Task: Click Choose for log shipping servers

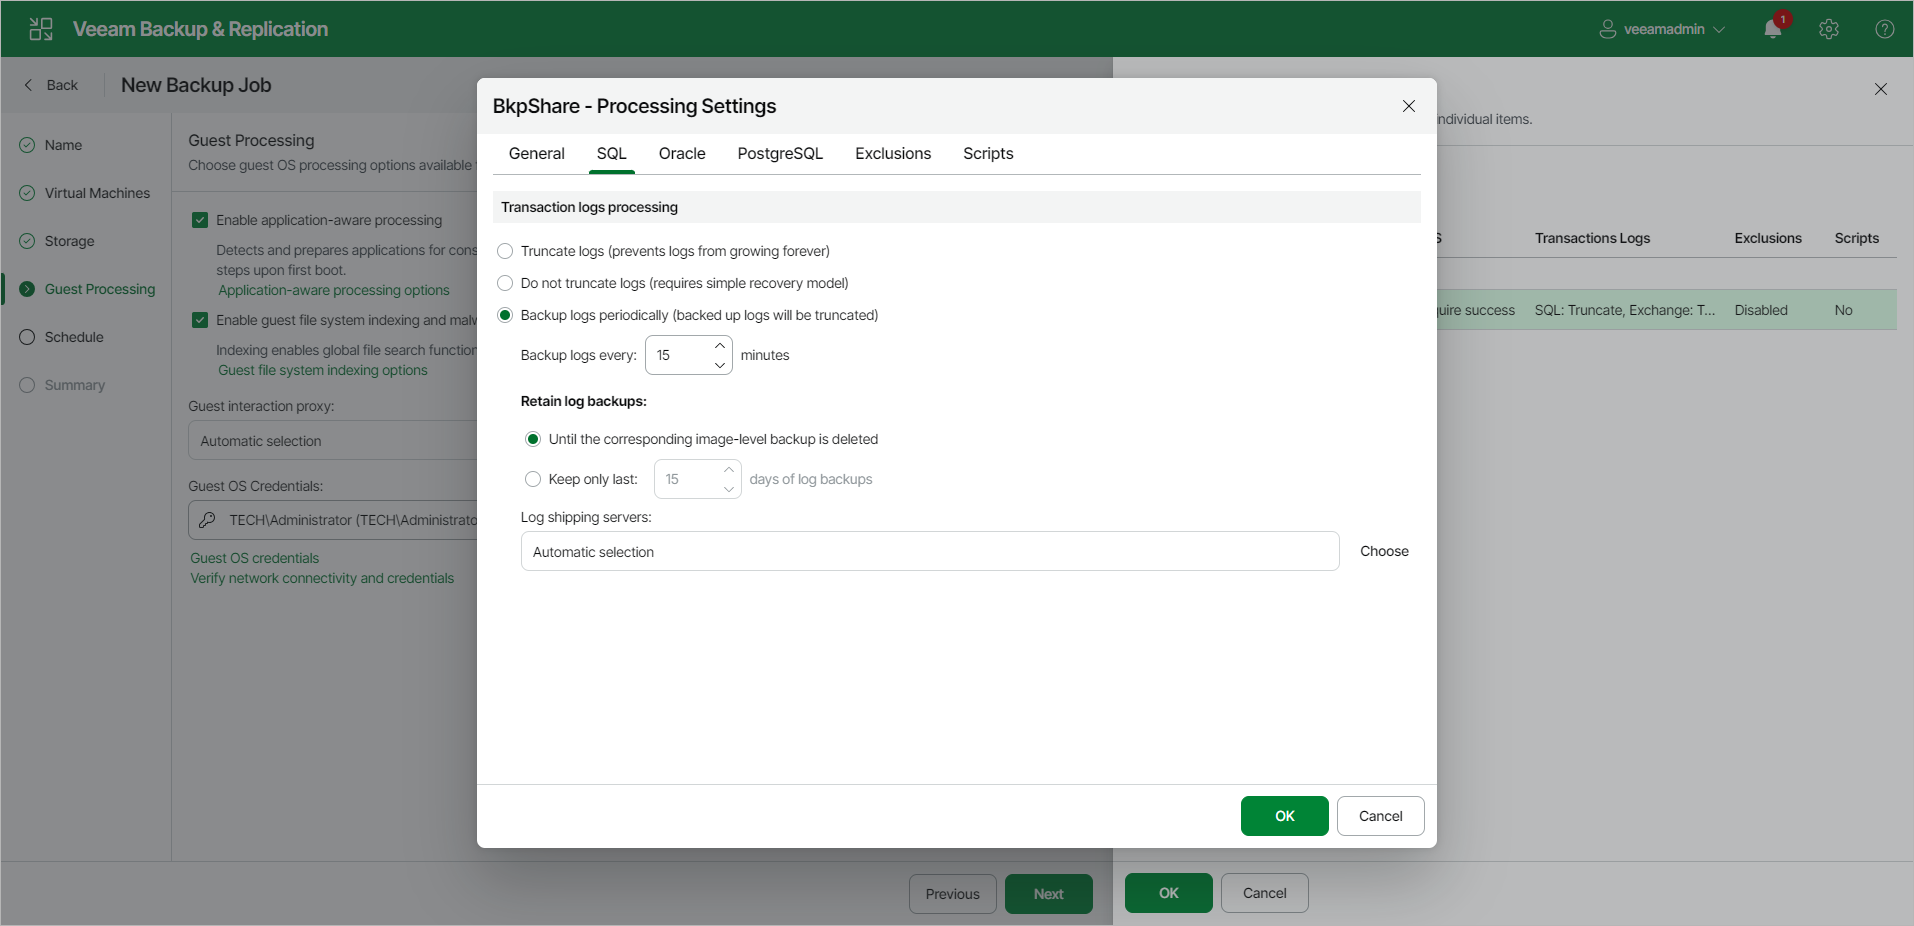Action: click(x=1384, y=551)
